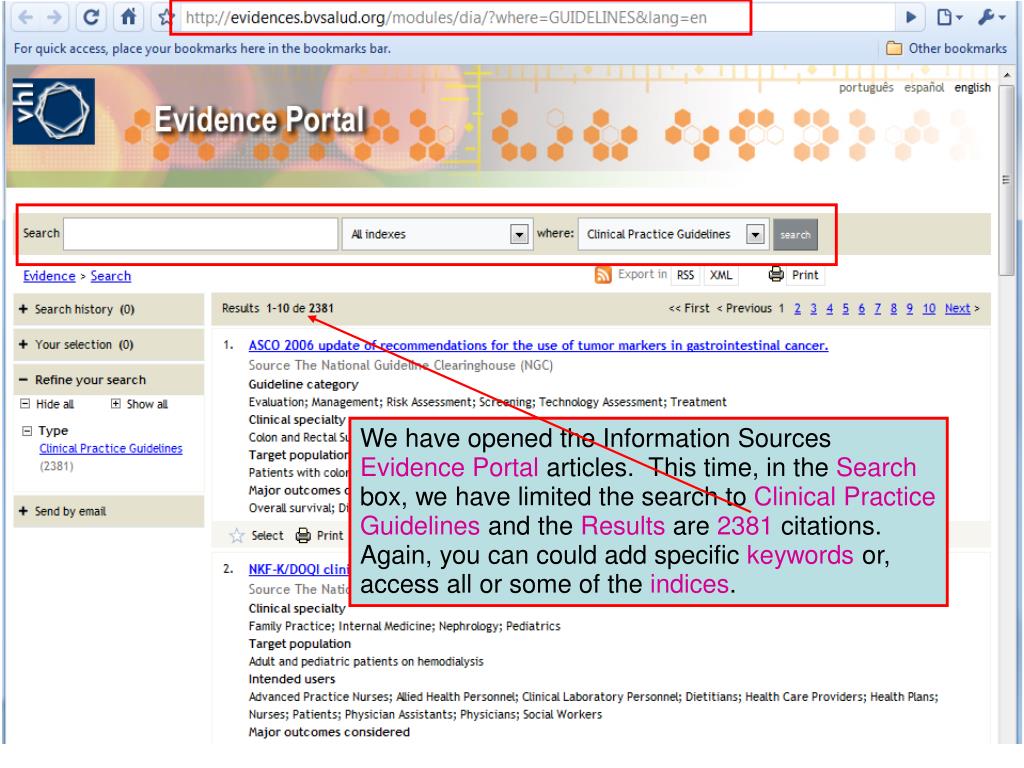Viewport: 1024px width, 768px height.
Task: Go to results page 9
Action: (x=910, y=308)
